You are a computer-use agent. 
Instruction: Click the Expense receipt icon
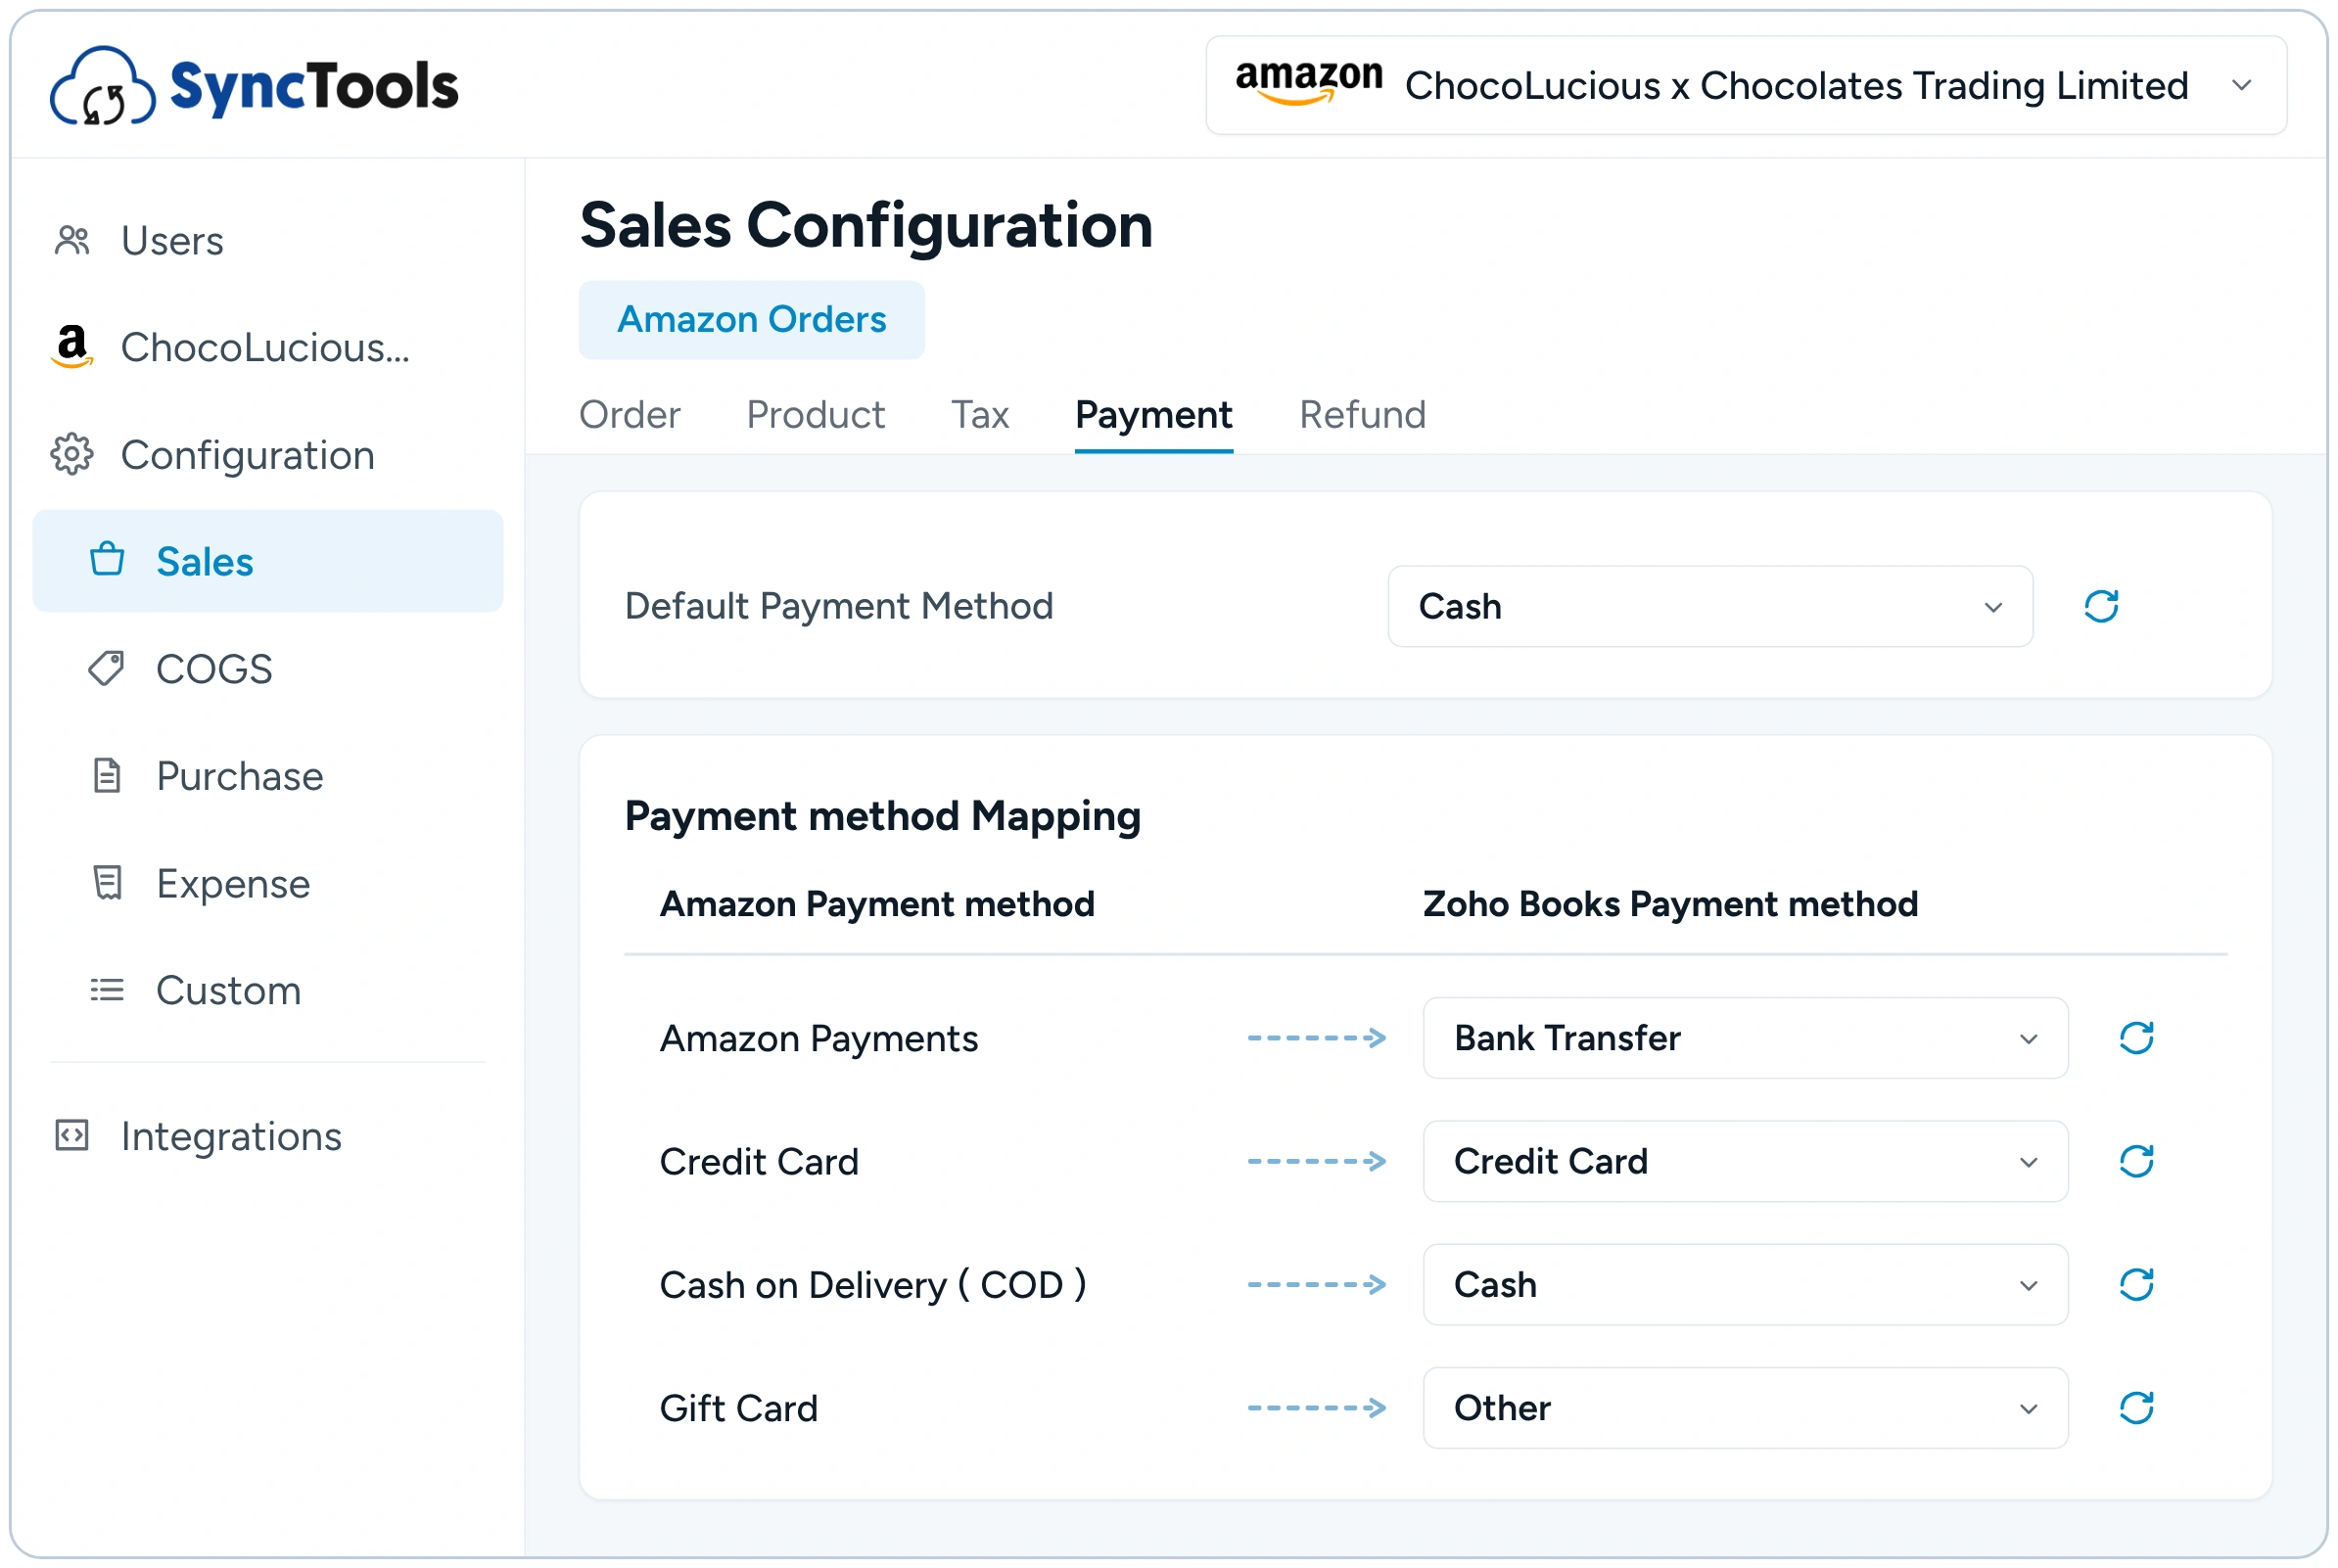[107, 884]
